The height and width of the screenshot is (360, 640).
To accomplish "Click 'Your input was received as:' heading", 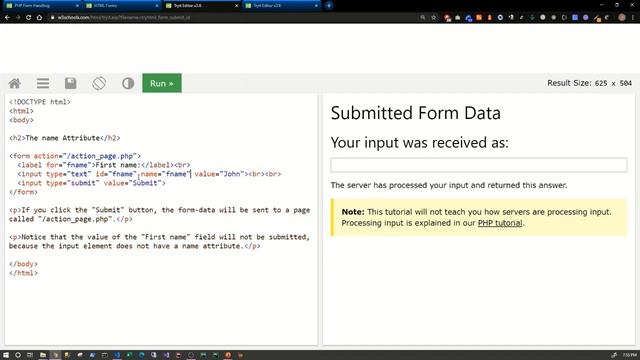I will (420, 142).
